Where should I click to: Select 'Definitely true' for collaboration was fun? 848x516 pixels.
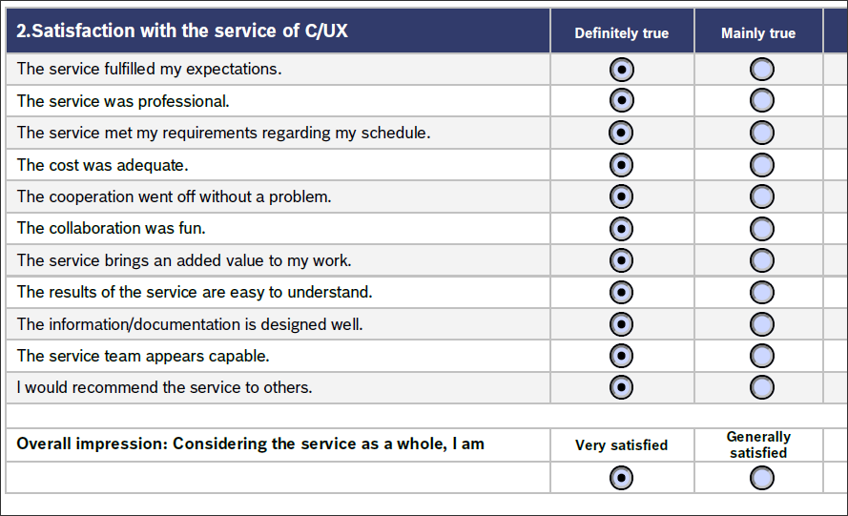(621, 229)
